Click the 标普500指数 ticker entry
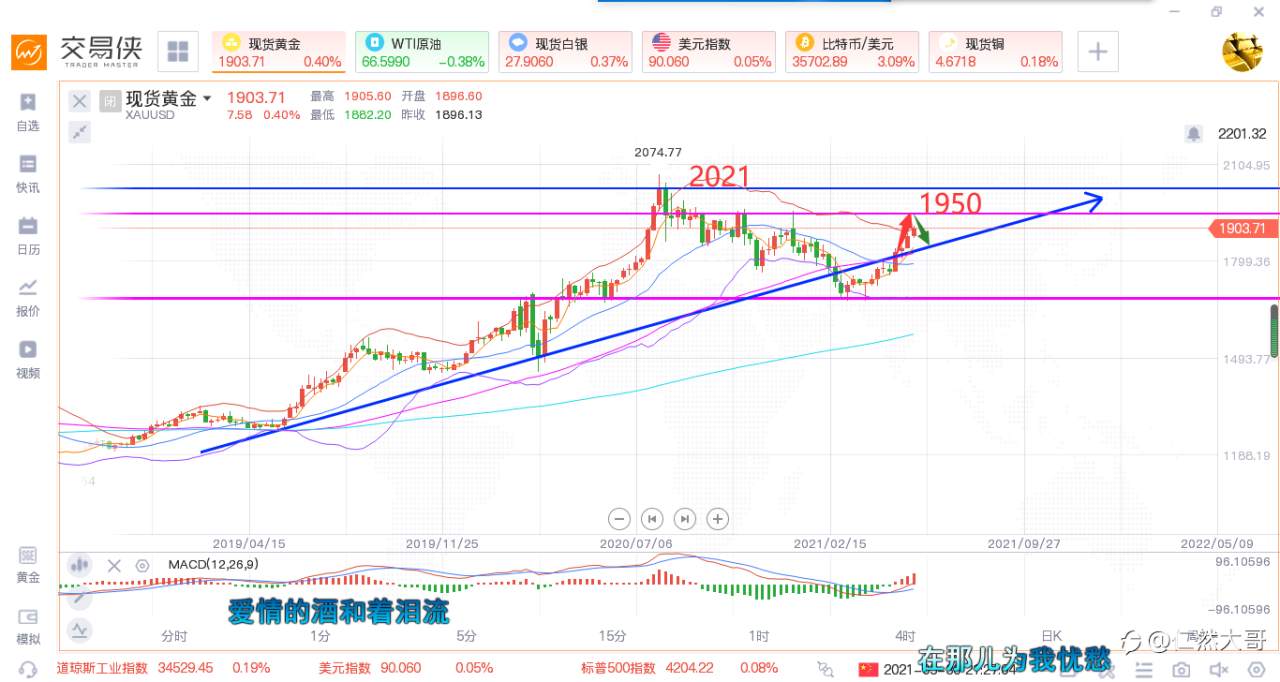Viewport: 1280px width, 682px height. (x=679, y=668)
